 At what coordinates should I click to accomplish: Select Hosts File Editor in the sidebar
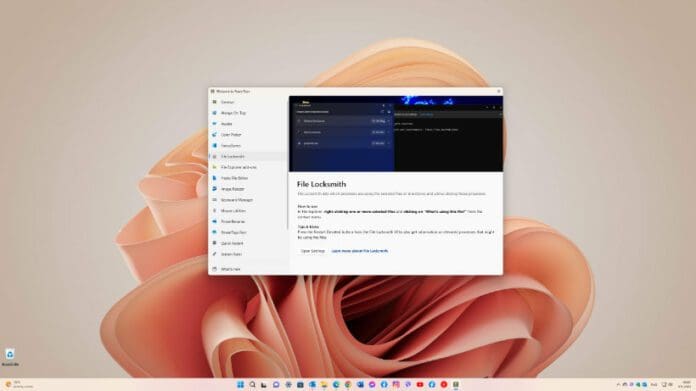(247, 178)
